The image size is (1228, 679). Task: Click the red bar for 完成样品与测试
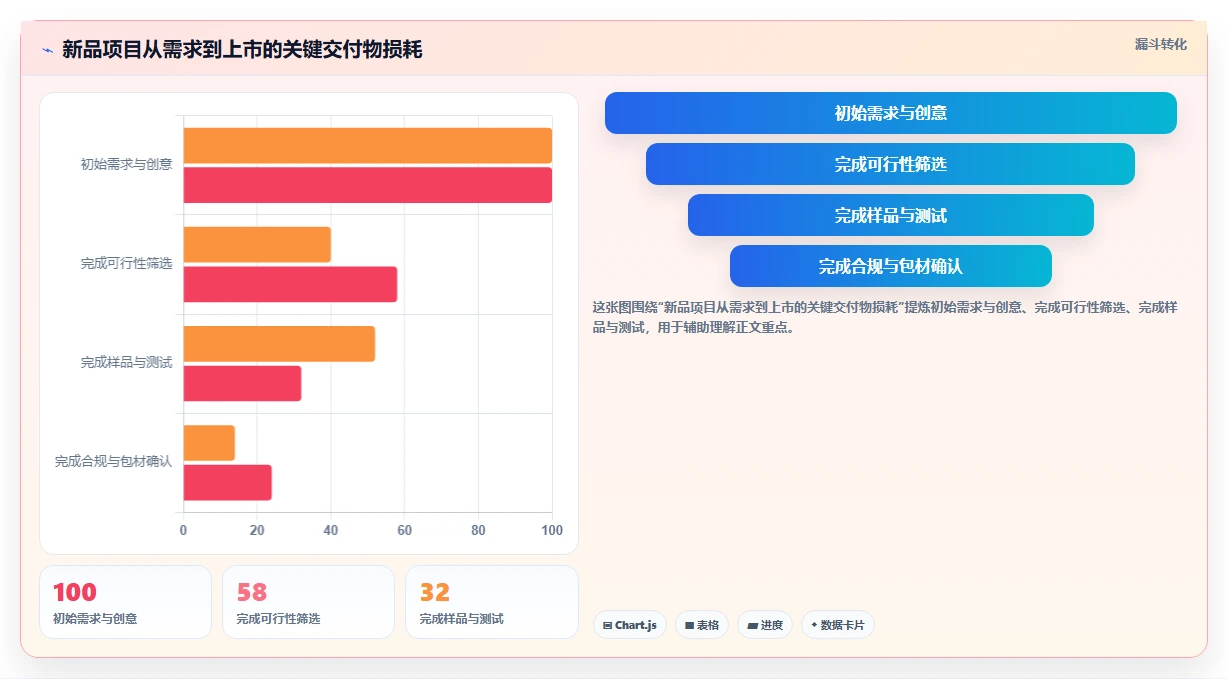click(x=242, y=383)
